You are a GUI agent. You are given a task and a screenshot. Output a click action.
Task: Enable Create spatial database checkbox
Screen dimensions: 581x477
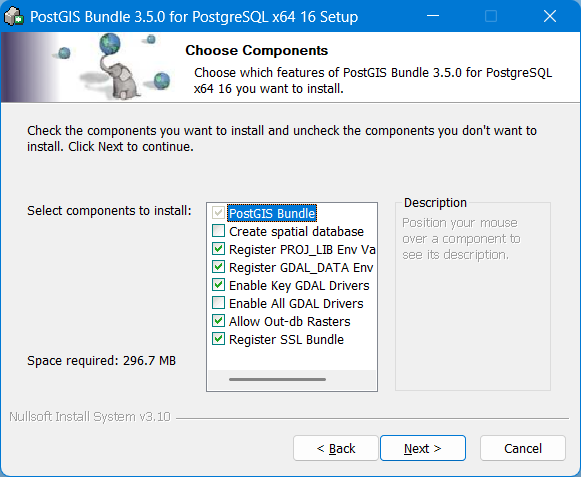[218, 231]
